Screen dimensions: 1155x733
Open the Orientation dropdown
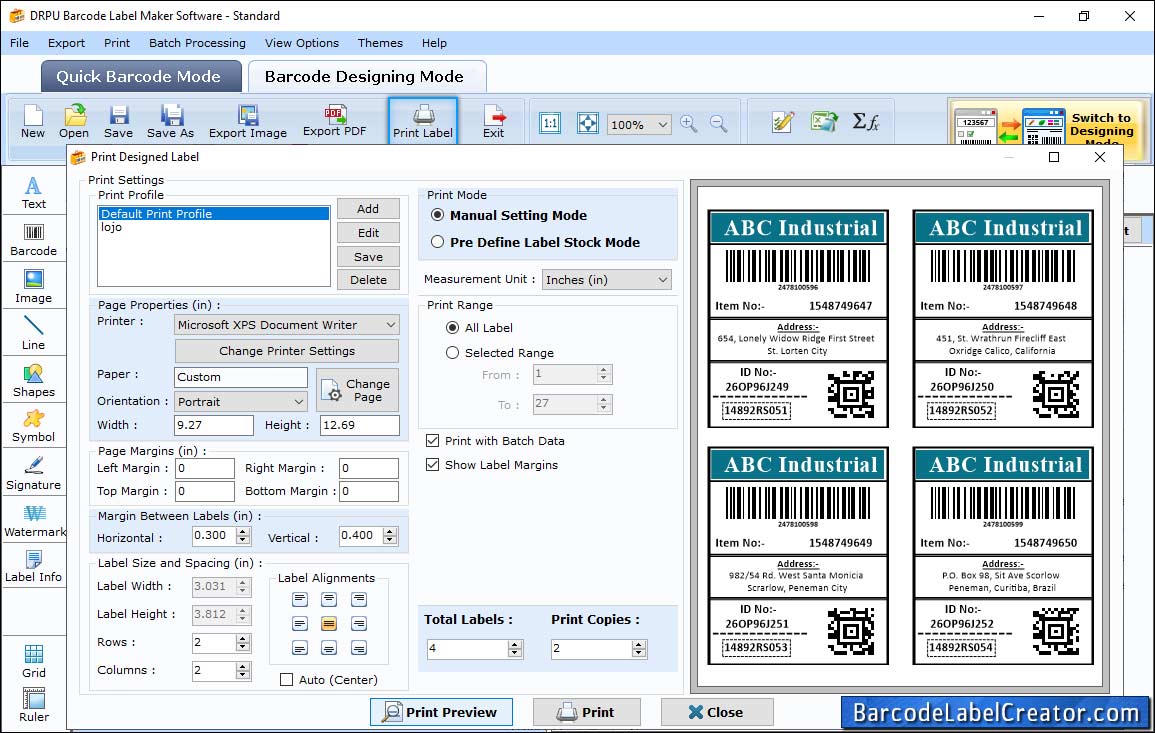[x=298, y=401]
